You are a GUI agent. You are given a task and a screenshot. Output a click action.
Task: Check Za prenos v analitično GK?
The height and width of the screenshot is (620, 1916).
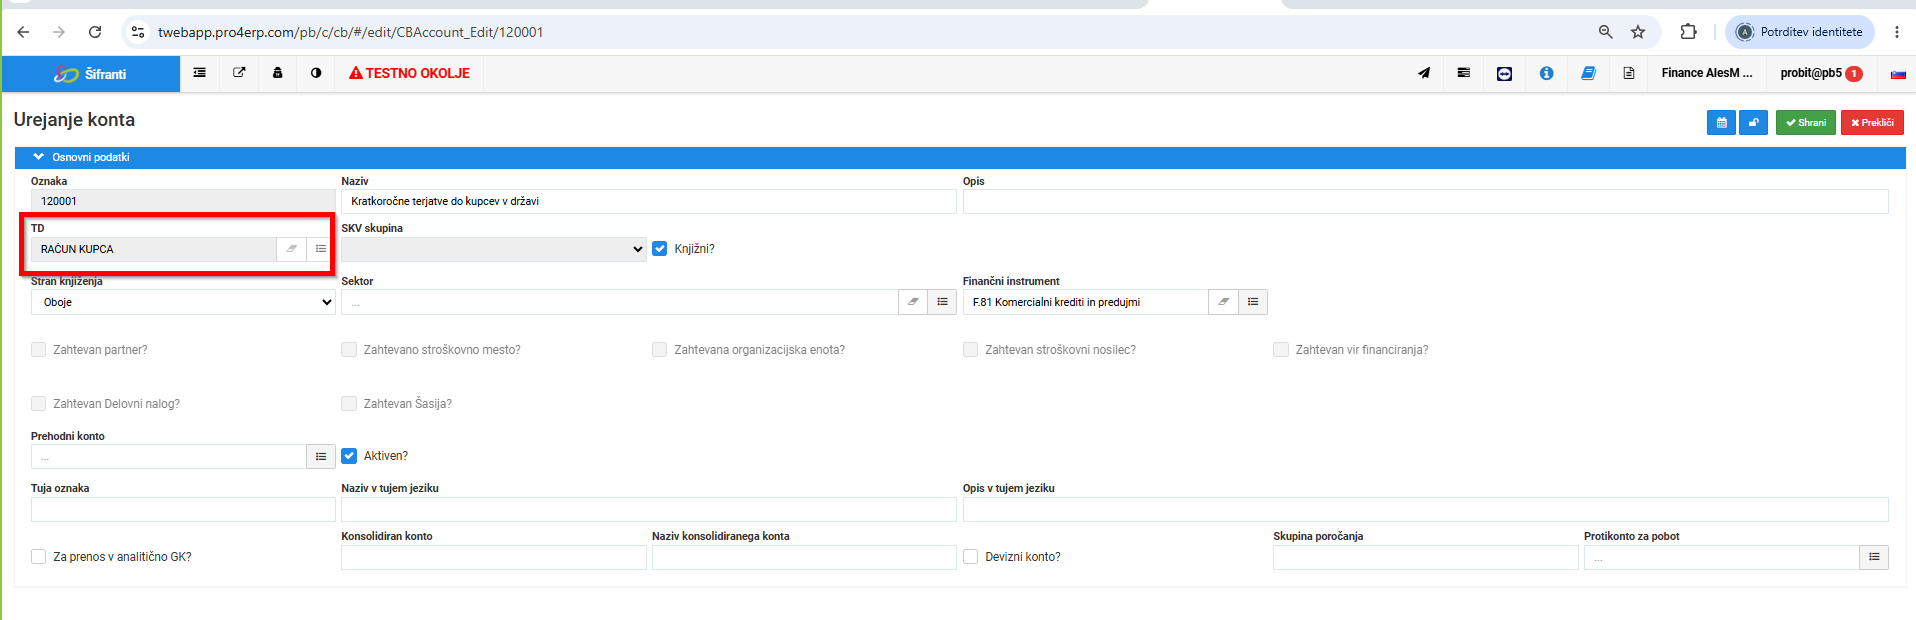39,557
